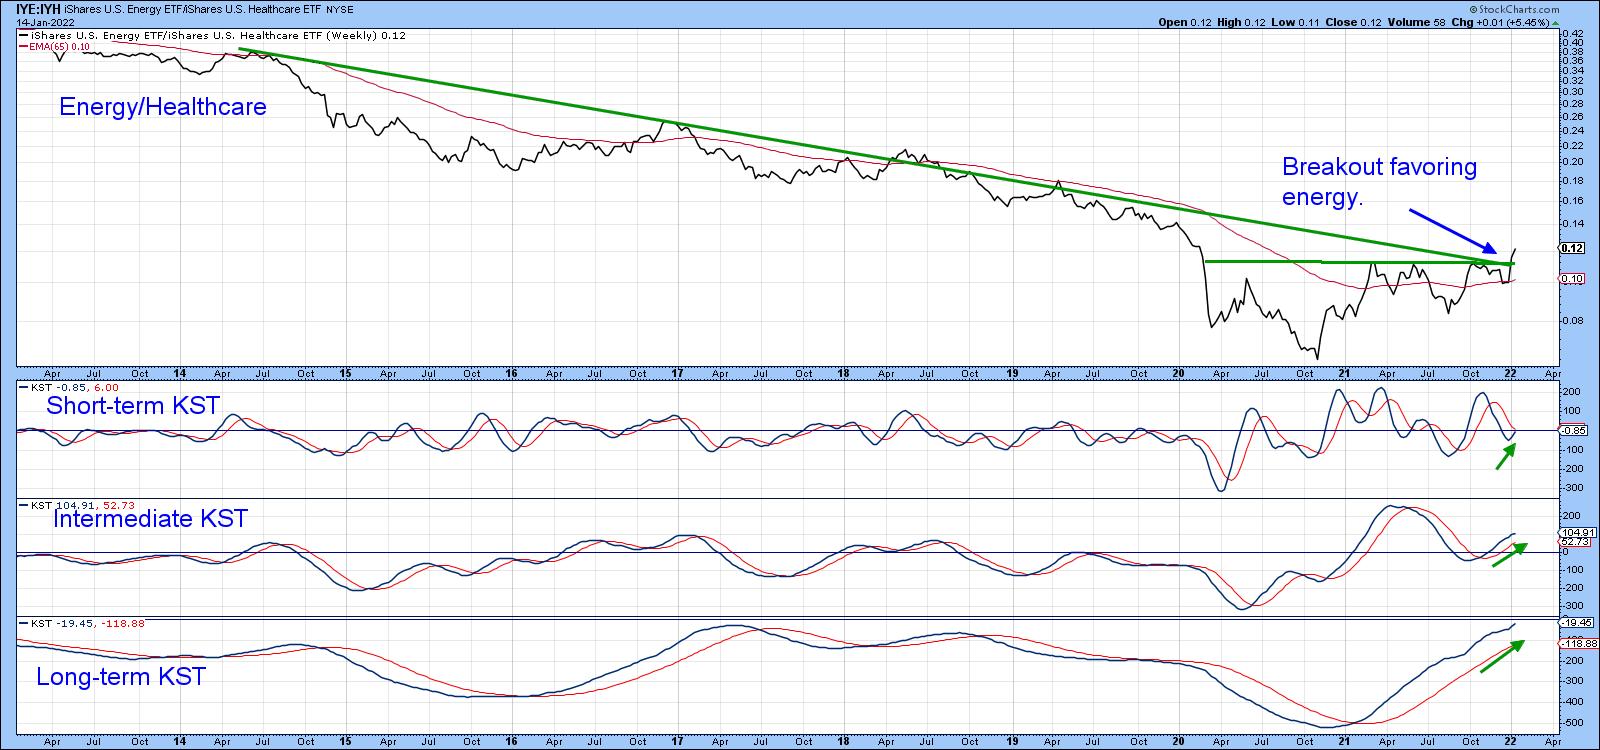The height and width of the screenshot is (750, 1600).
Task: Click the EMA(65) legend entry
Action: pos(50,46)
